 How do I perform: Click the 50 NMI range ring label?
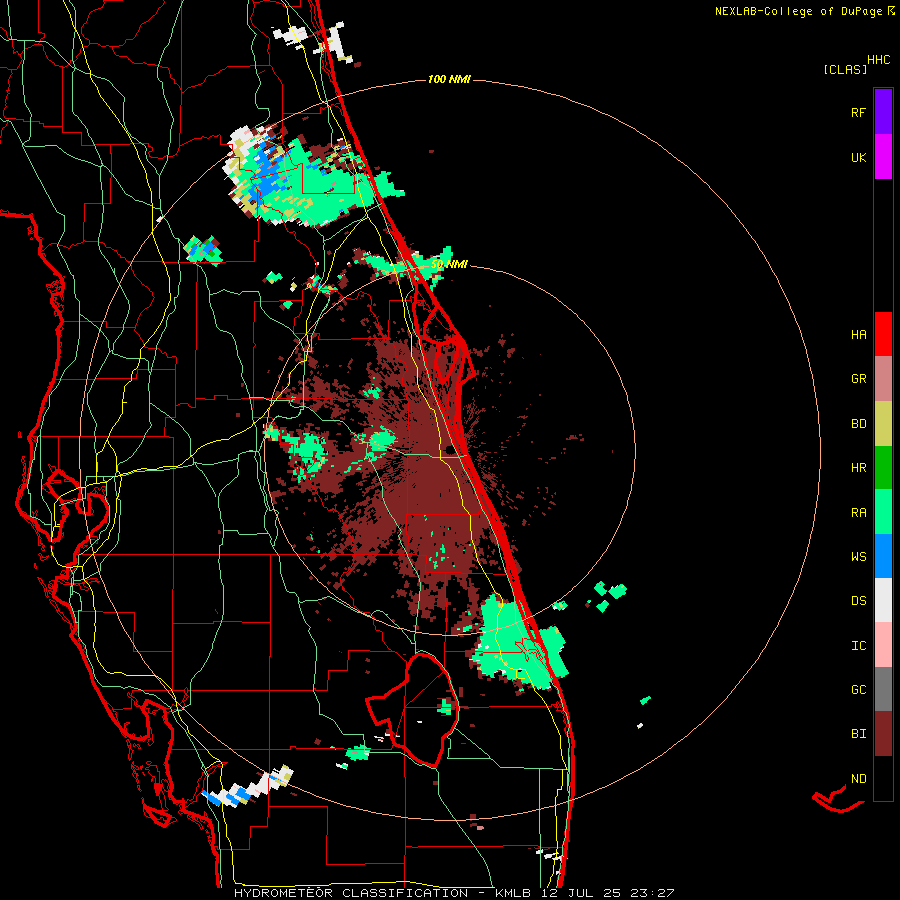pos(449,265)
